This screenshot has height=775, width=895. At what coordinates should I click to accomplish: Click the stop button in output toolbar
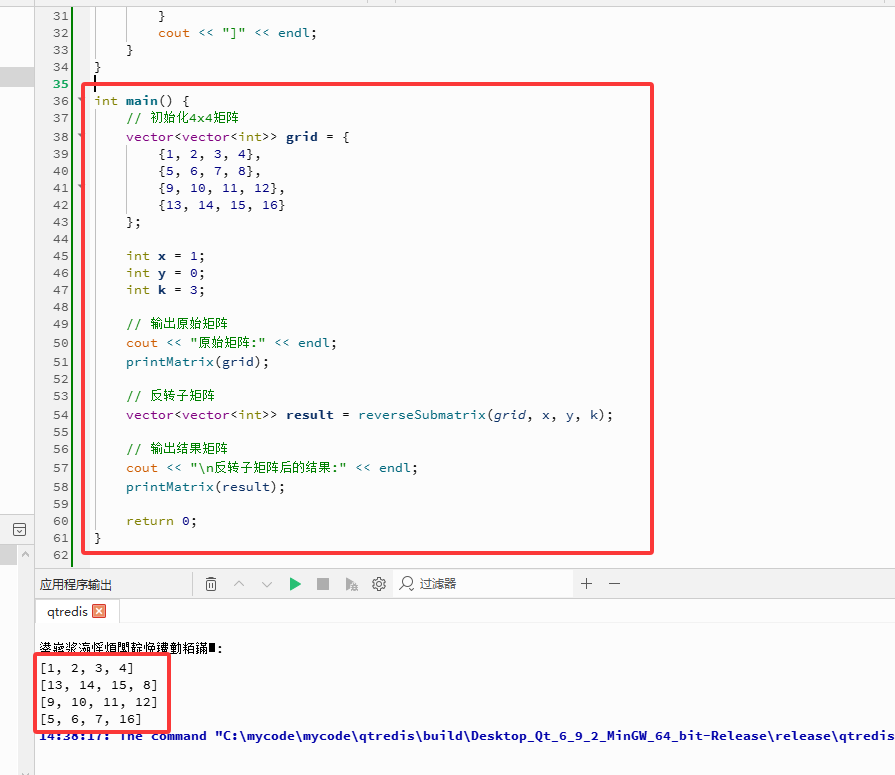tap(321, 583)
